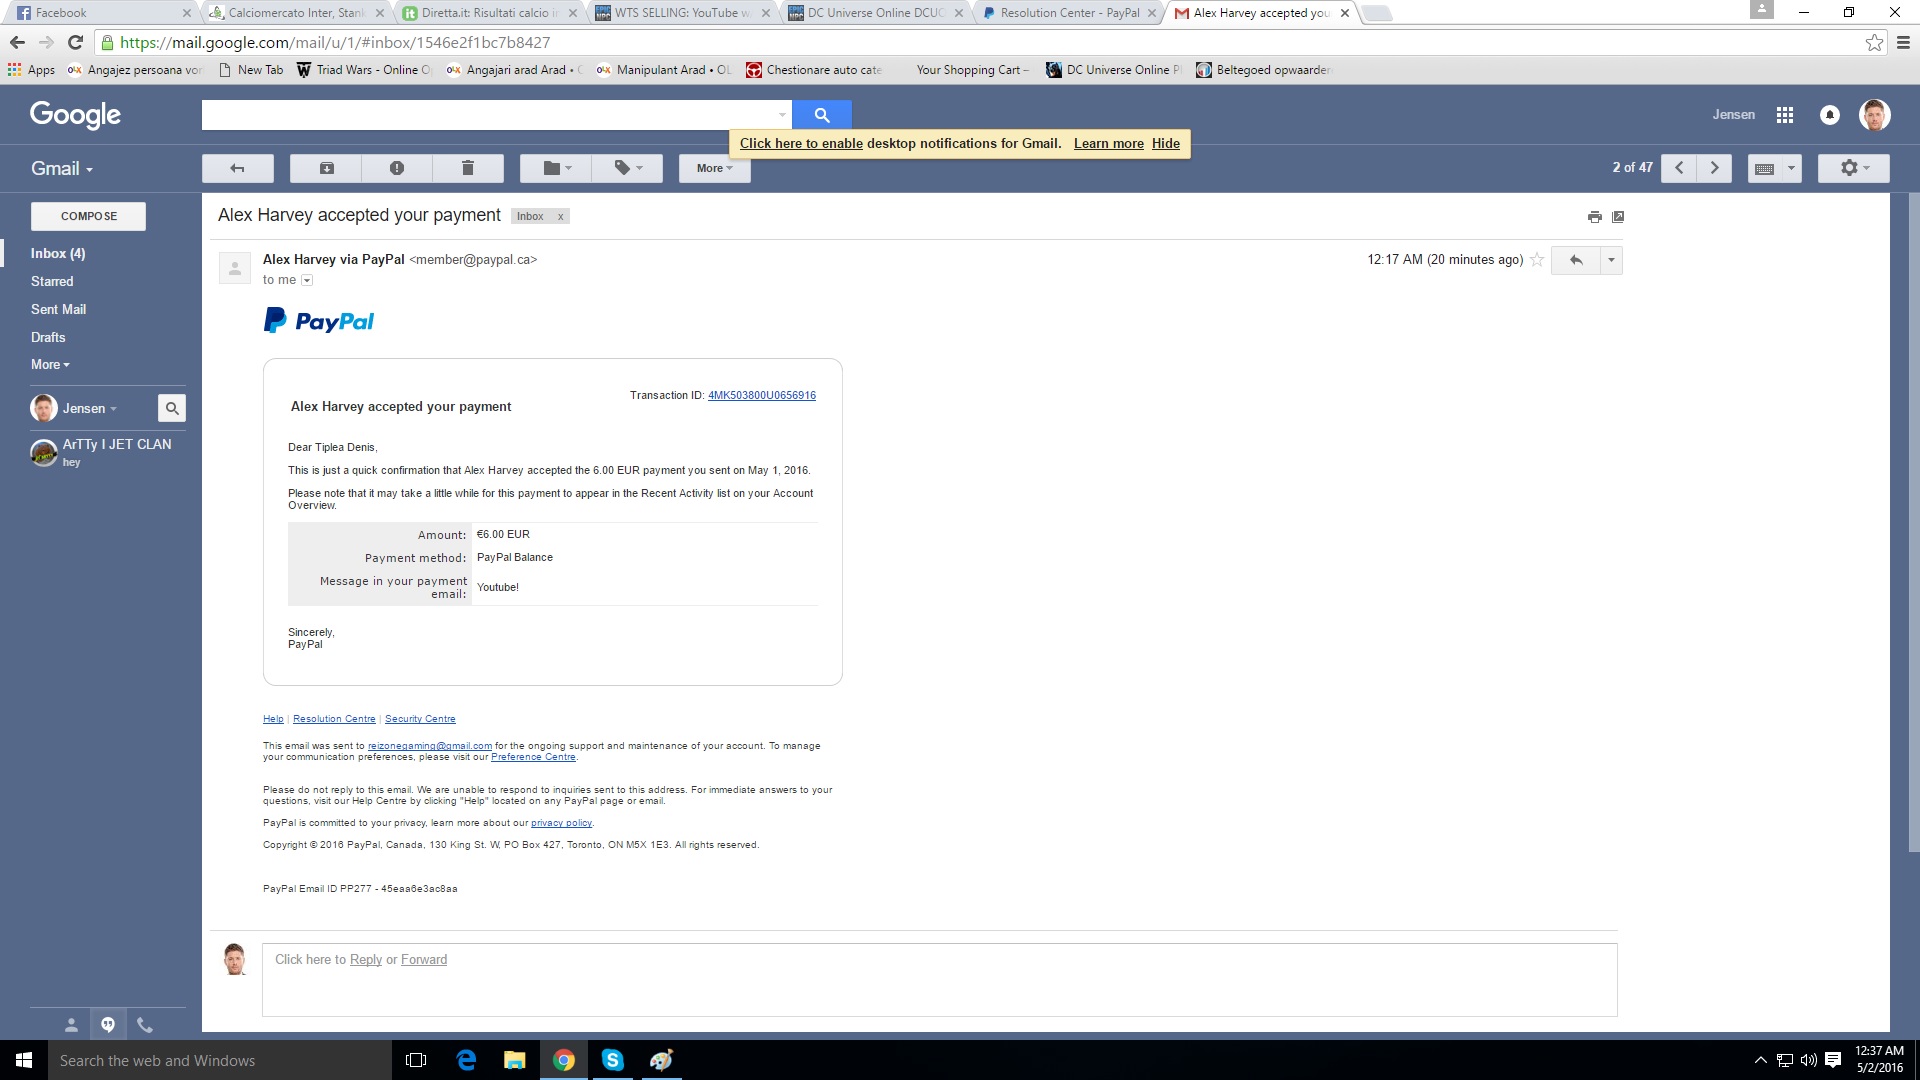The image size is (1920, 1080).
Task: Open the Drafts folder
Action: pyautogui.click(x=48, y=338)
